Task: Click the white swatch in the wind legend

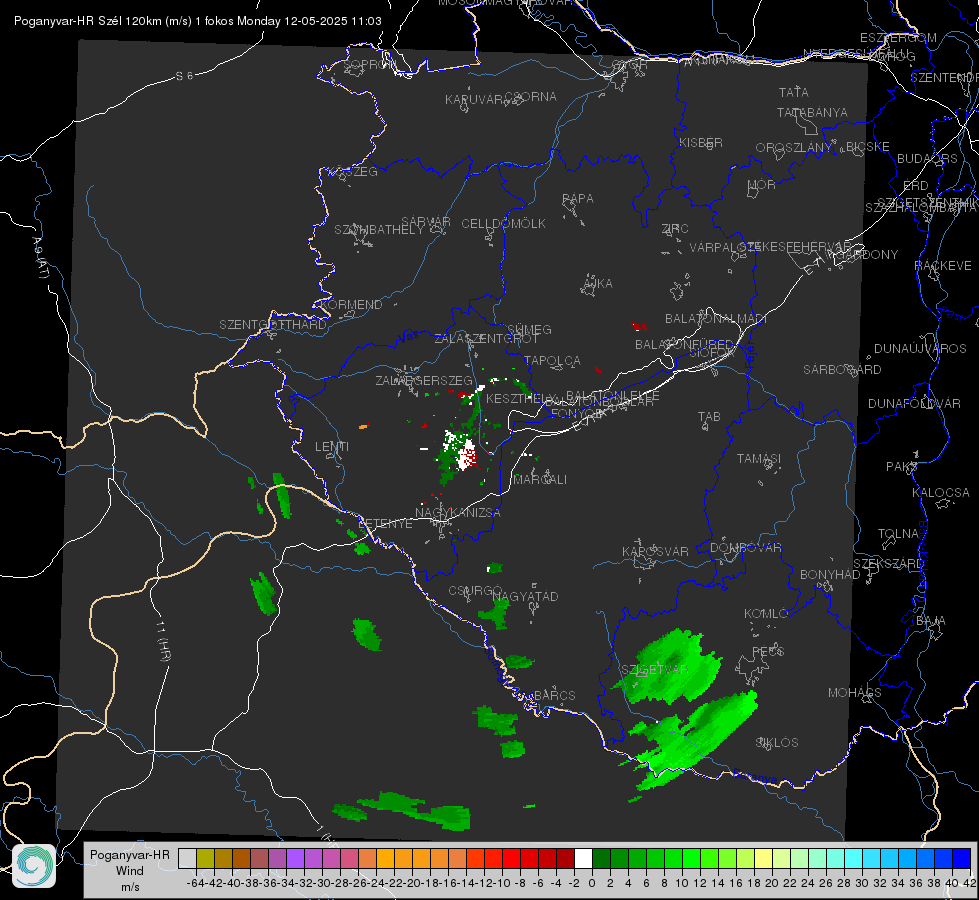Action: click(583, 858)
